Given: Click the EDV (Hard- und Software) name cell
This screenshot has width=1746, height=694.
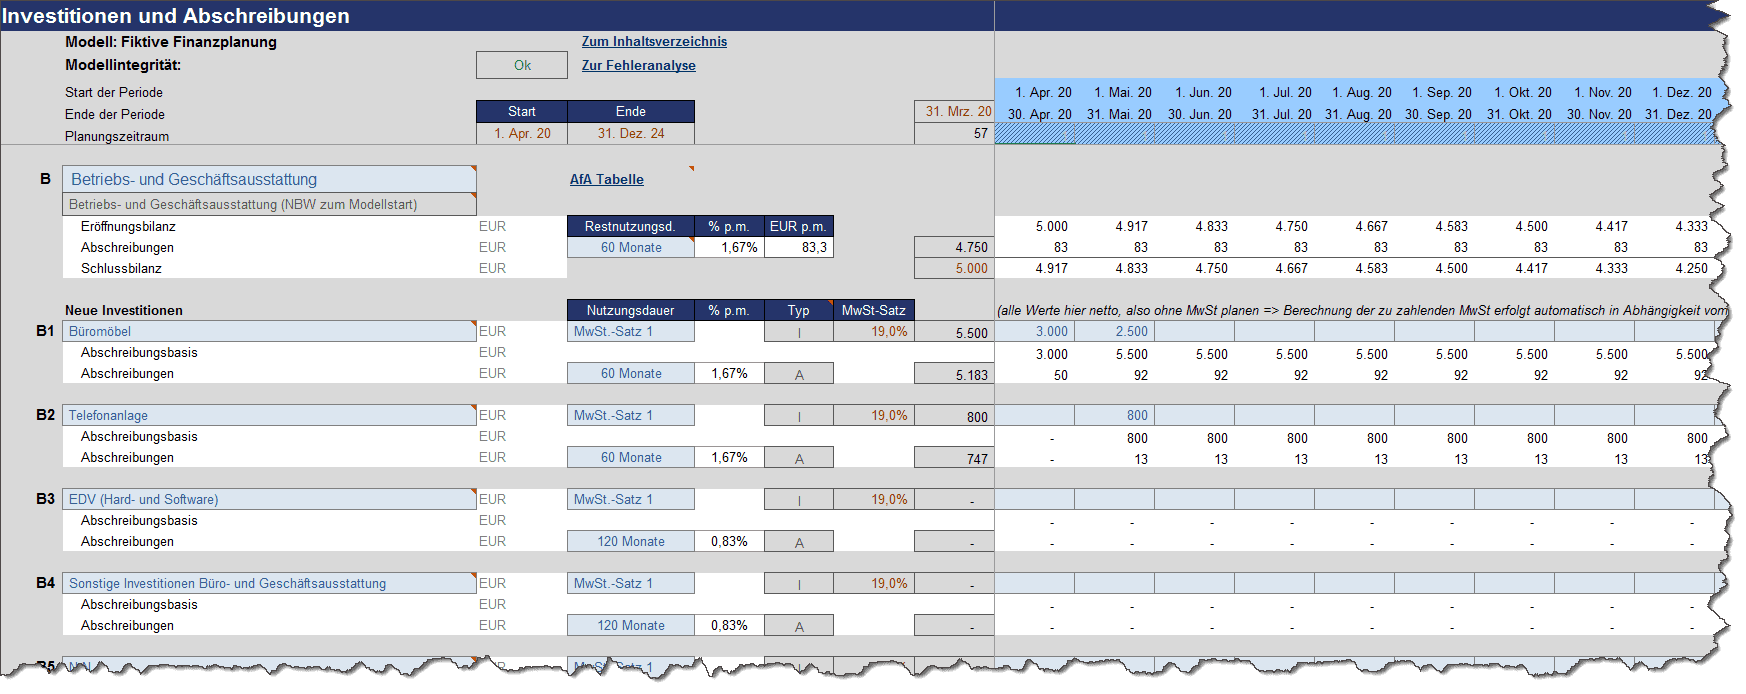Looking at the screenshot, I should (268, 500).
